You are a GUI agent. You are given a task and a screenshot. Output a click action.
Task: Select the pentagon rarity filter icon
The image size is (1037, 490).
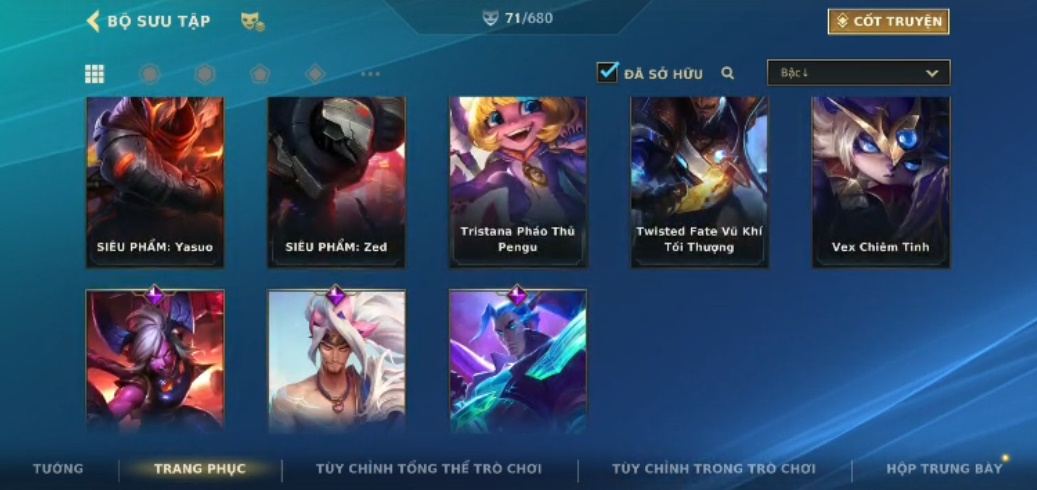click(260, 74)
